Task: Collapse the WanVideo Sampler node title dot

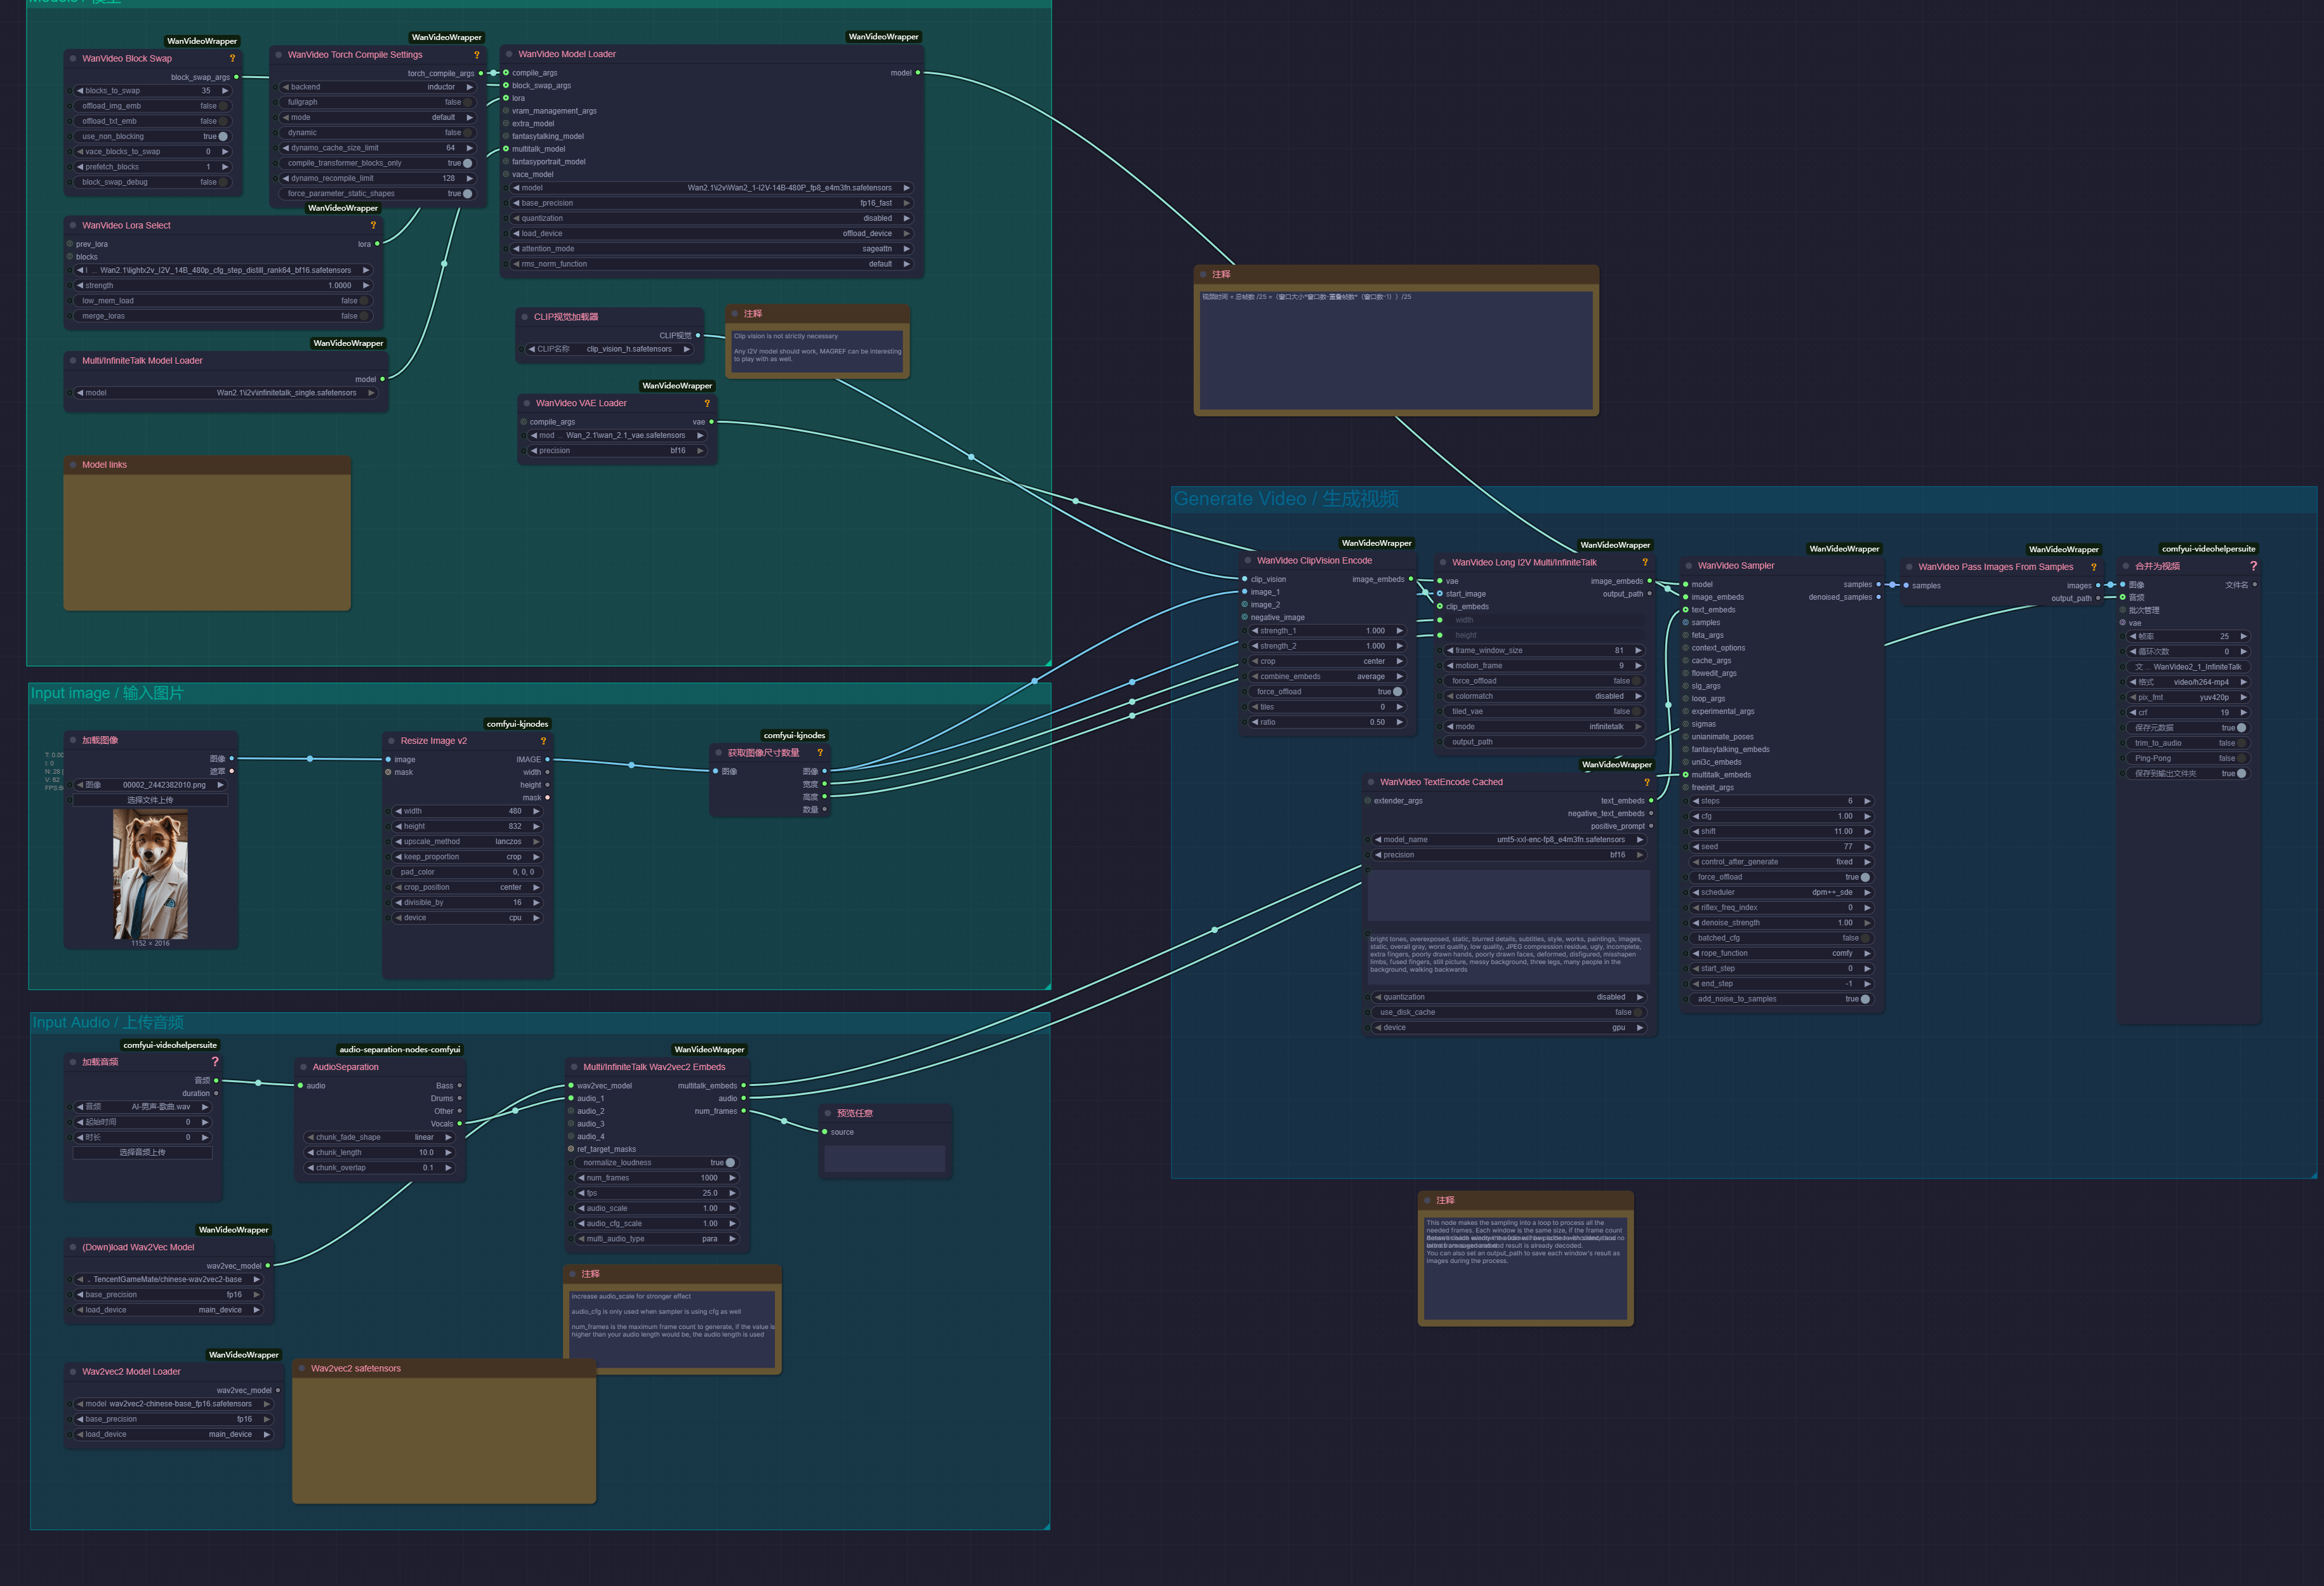Action: point(1688,566)
